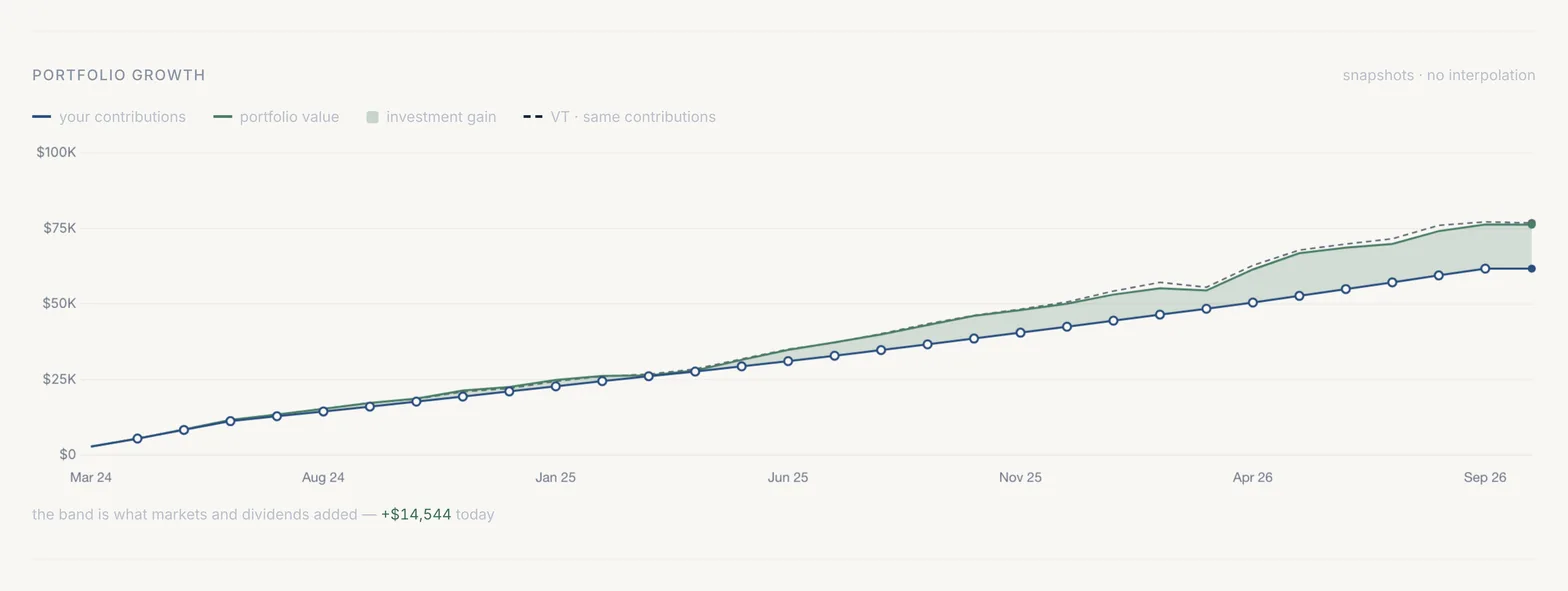1568x591 pixels.
Task: Click the '$100K' axis label
Action: pyautogui.click(x=56, y=153)
